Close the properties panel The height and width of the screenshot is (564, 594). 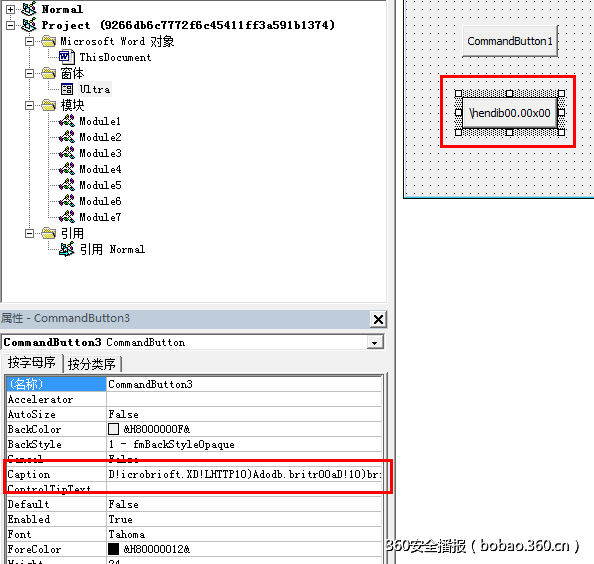(378, 319)
